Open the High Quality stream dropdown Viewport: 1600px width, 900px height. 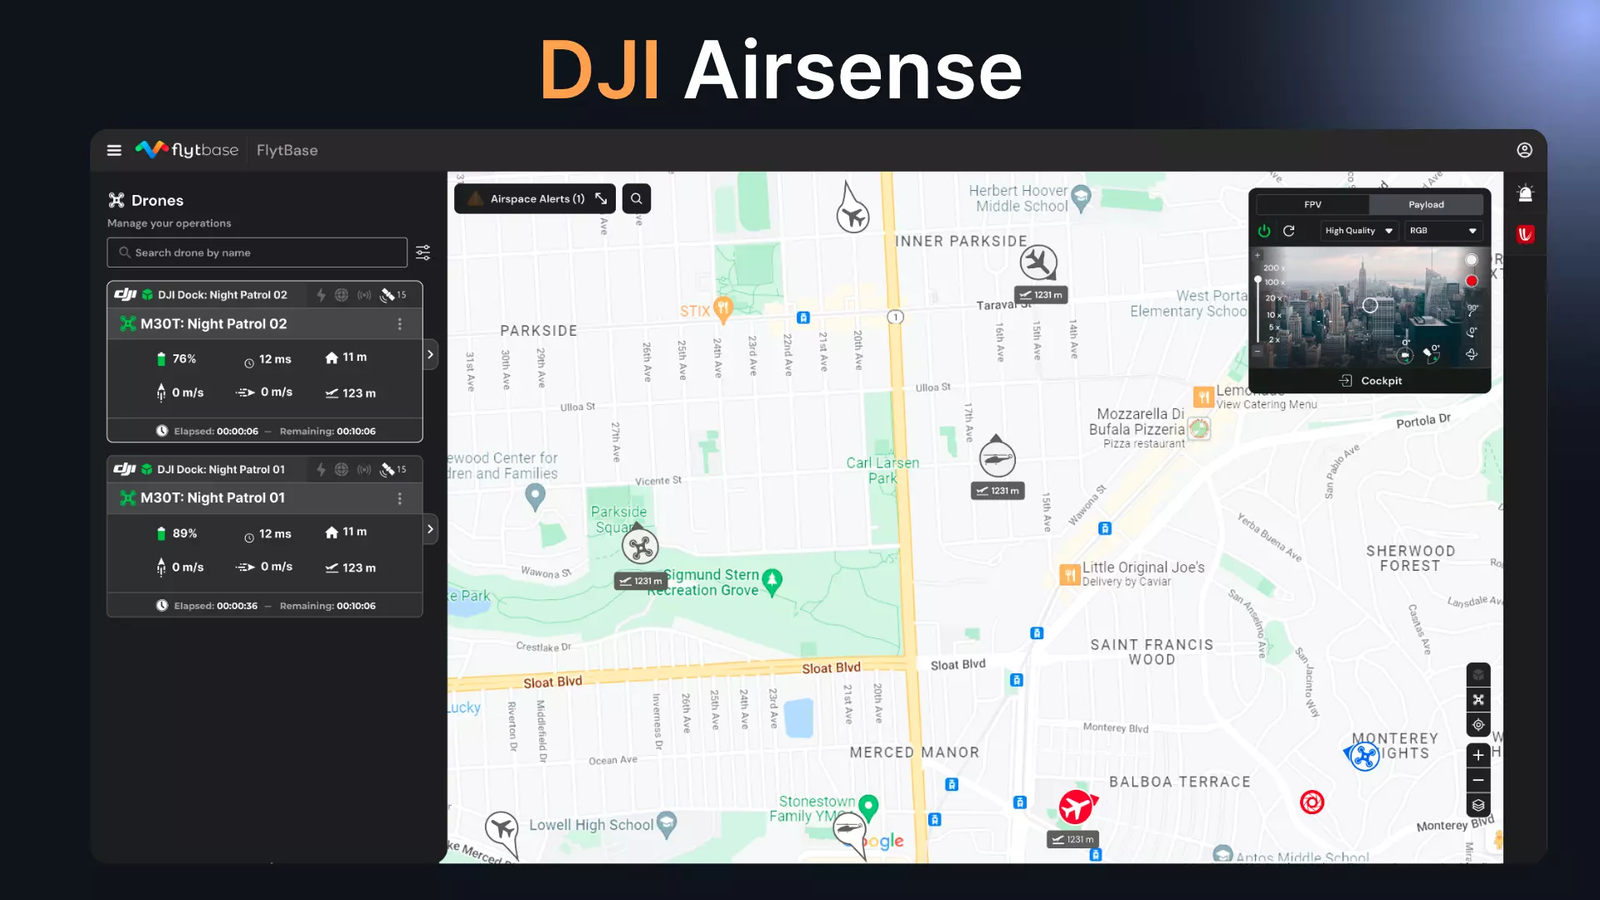(x=1358, y=231)
